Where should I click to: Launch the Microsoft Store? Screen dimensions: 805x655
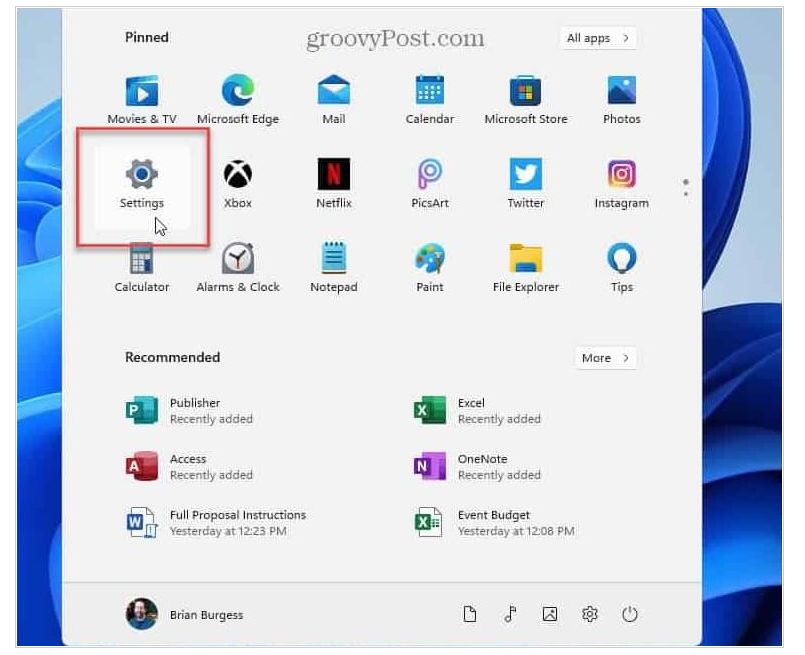[526, 101]
